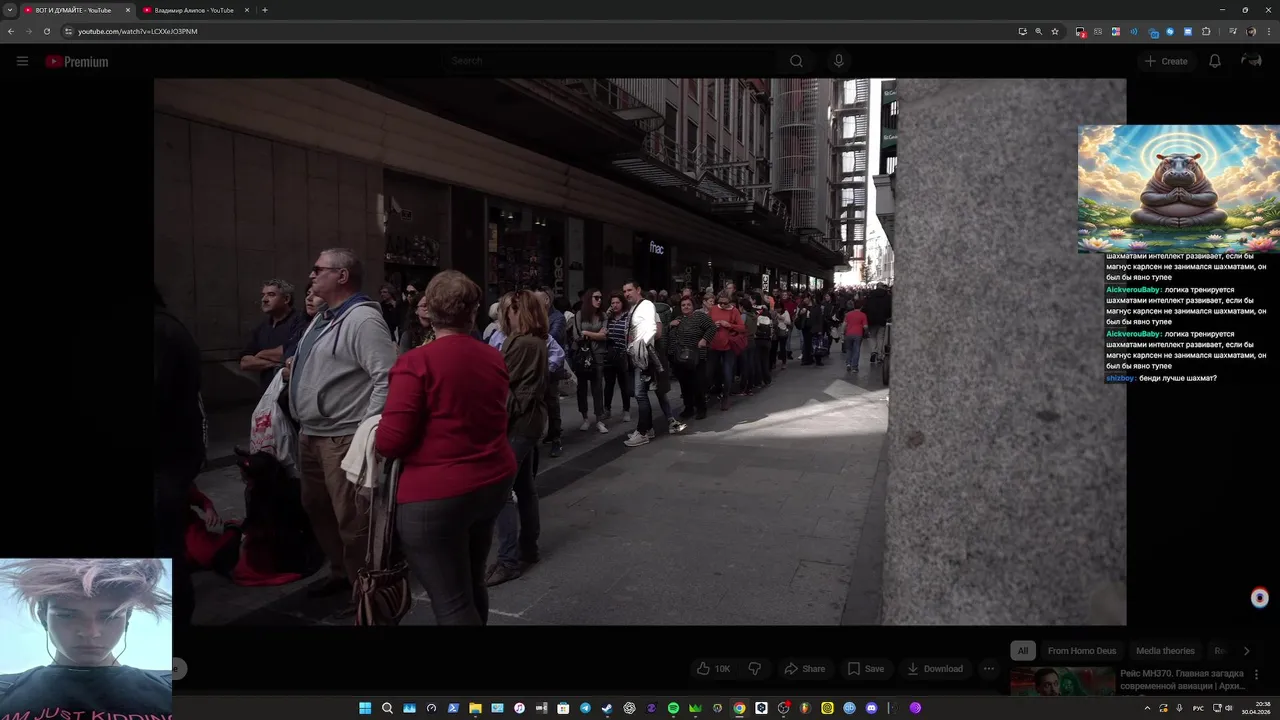Close the Владимир Алипов tab
Screen dimensions: 1280x720
[247, 10]
